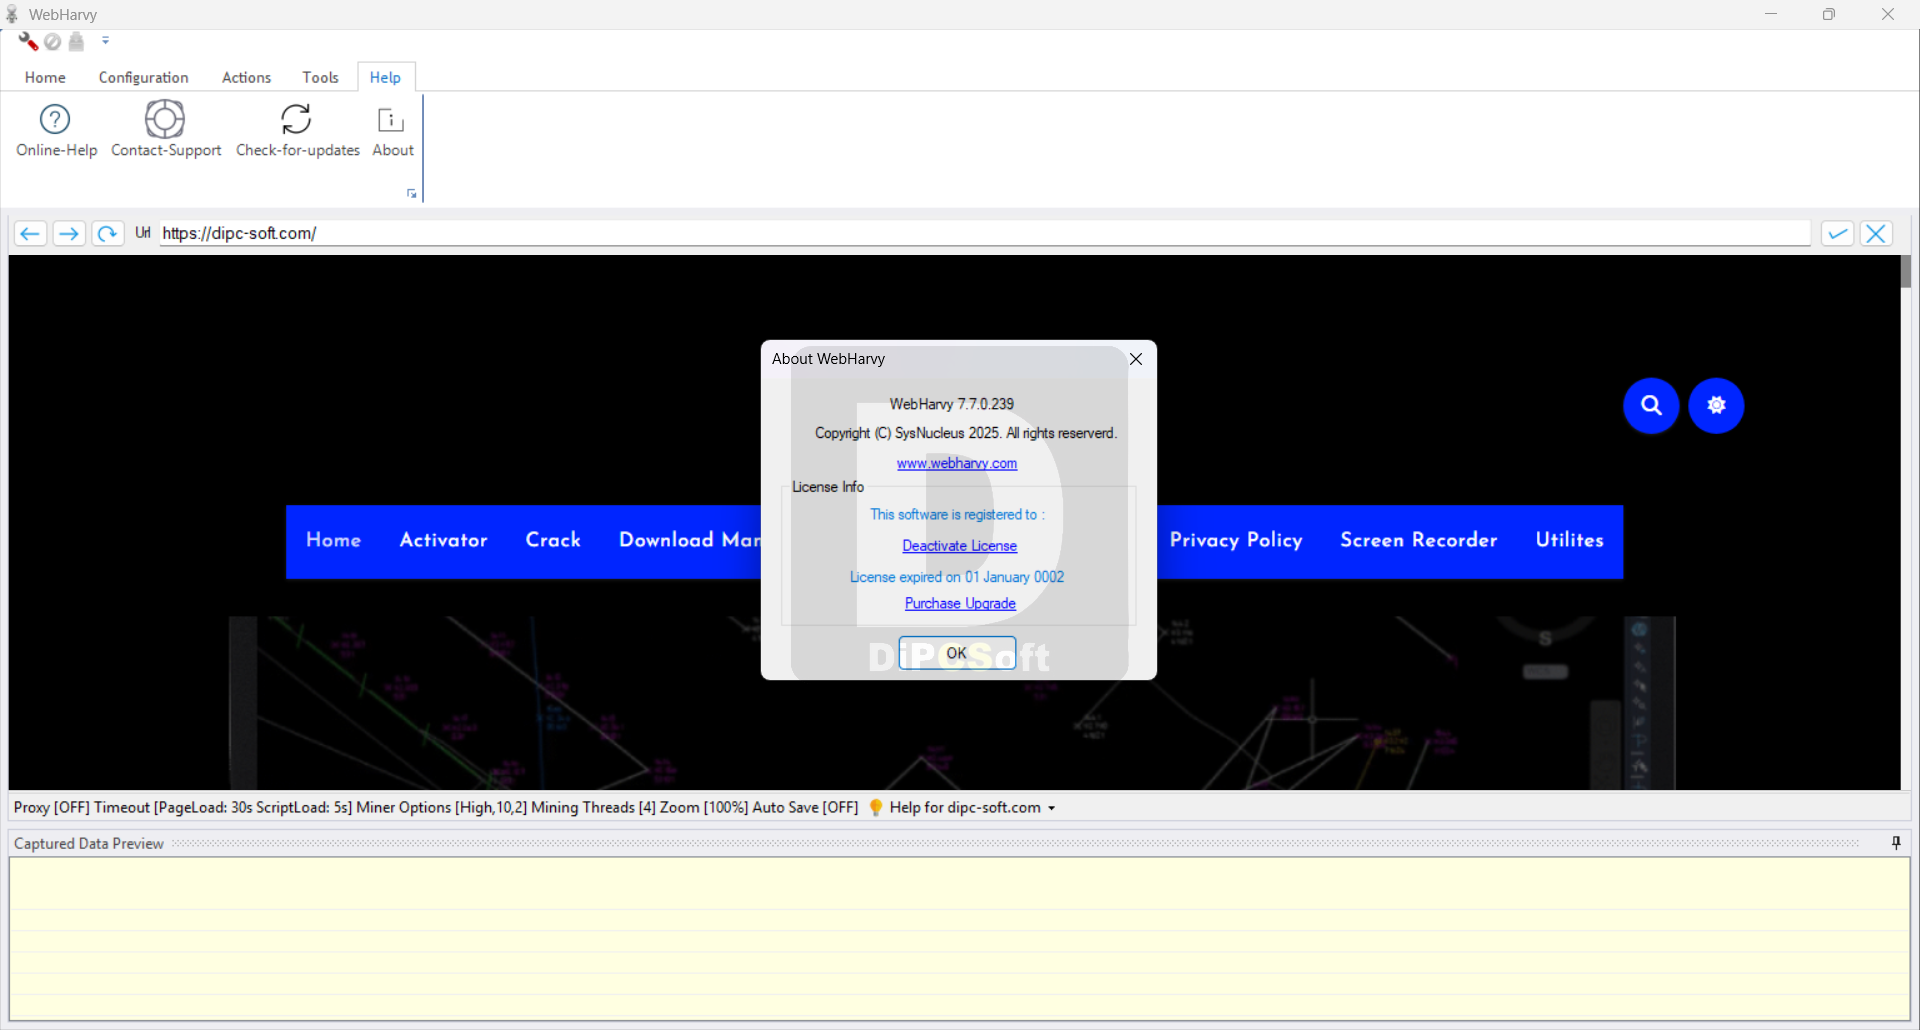Open the Actions ribbon tab
1920x1030 pixels.
(x=246, y=77)
